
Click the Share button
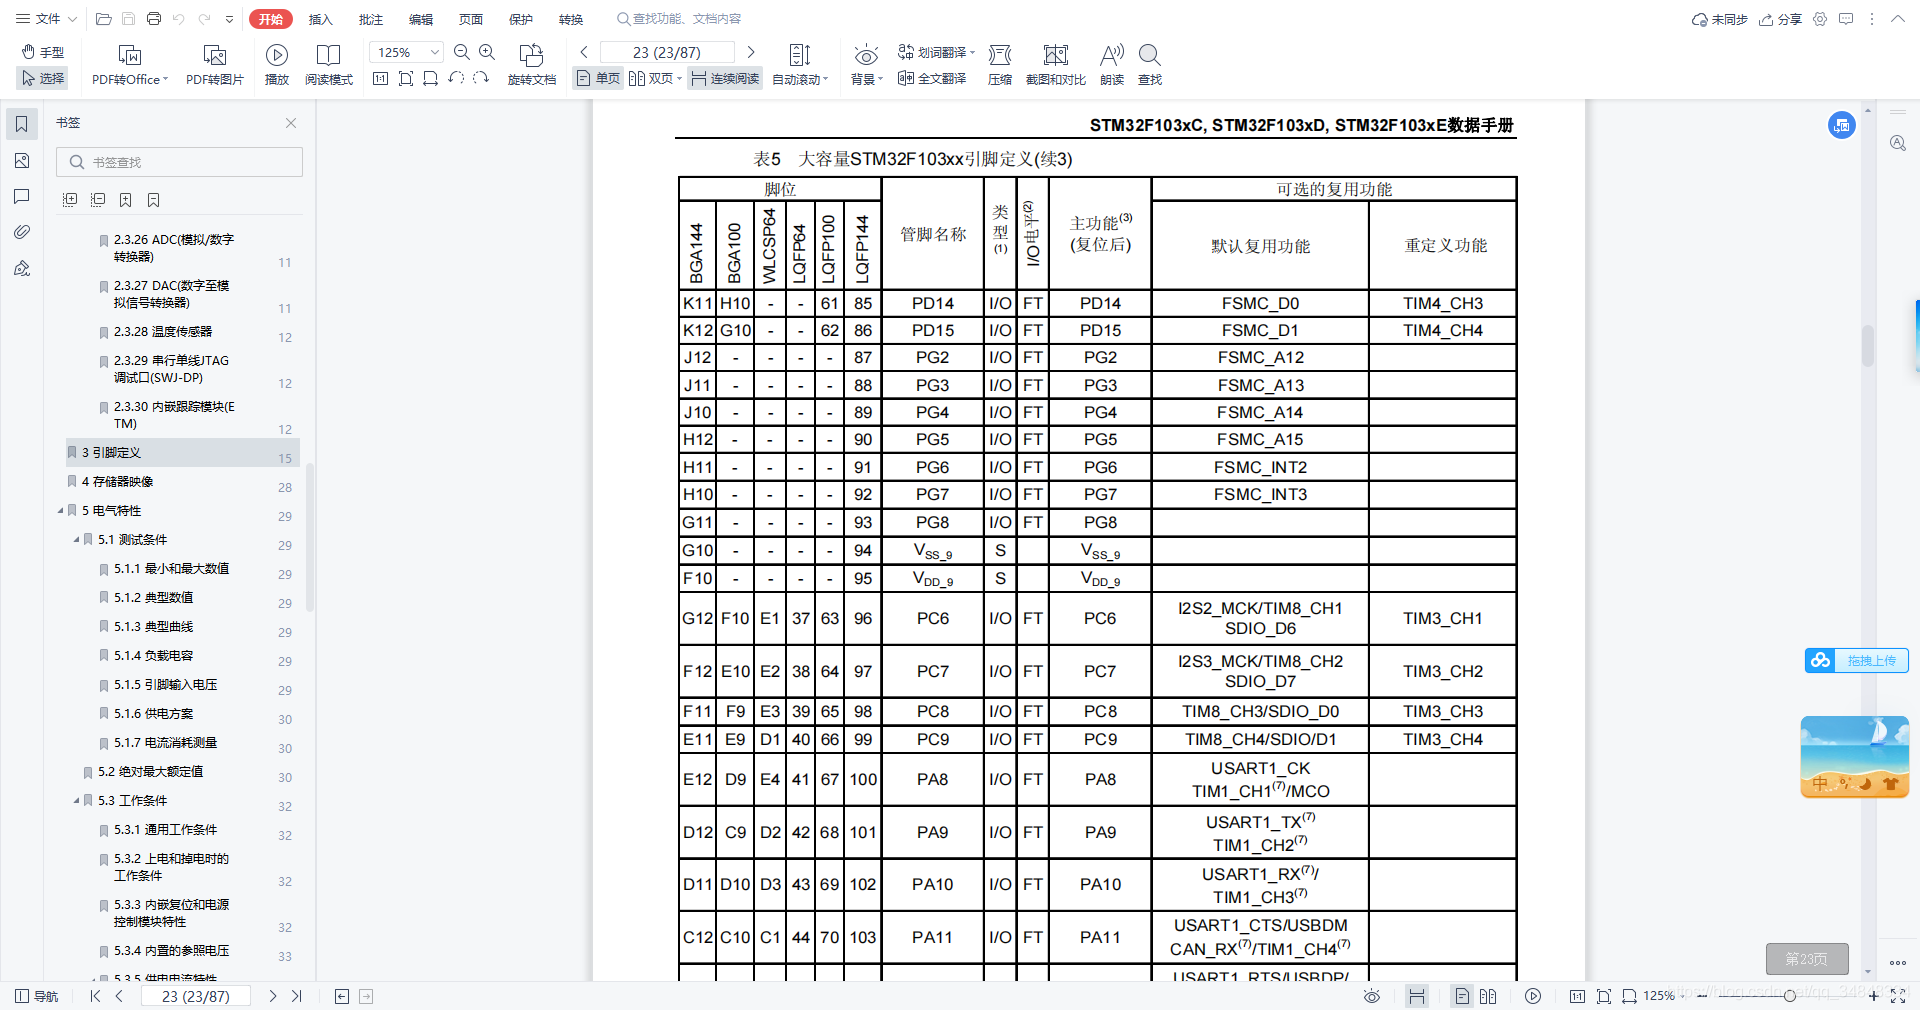click(x=1780, y=19)
